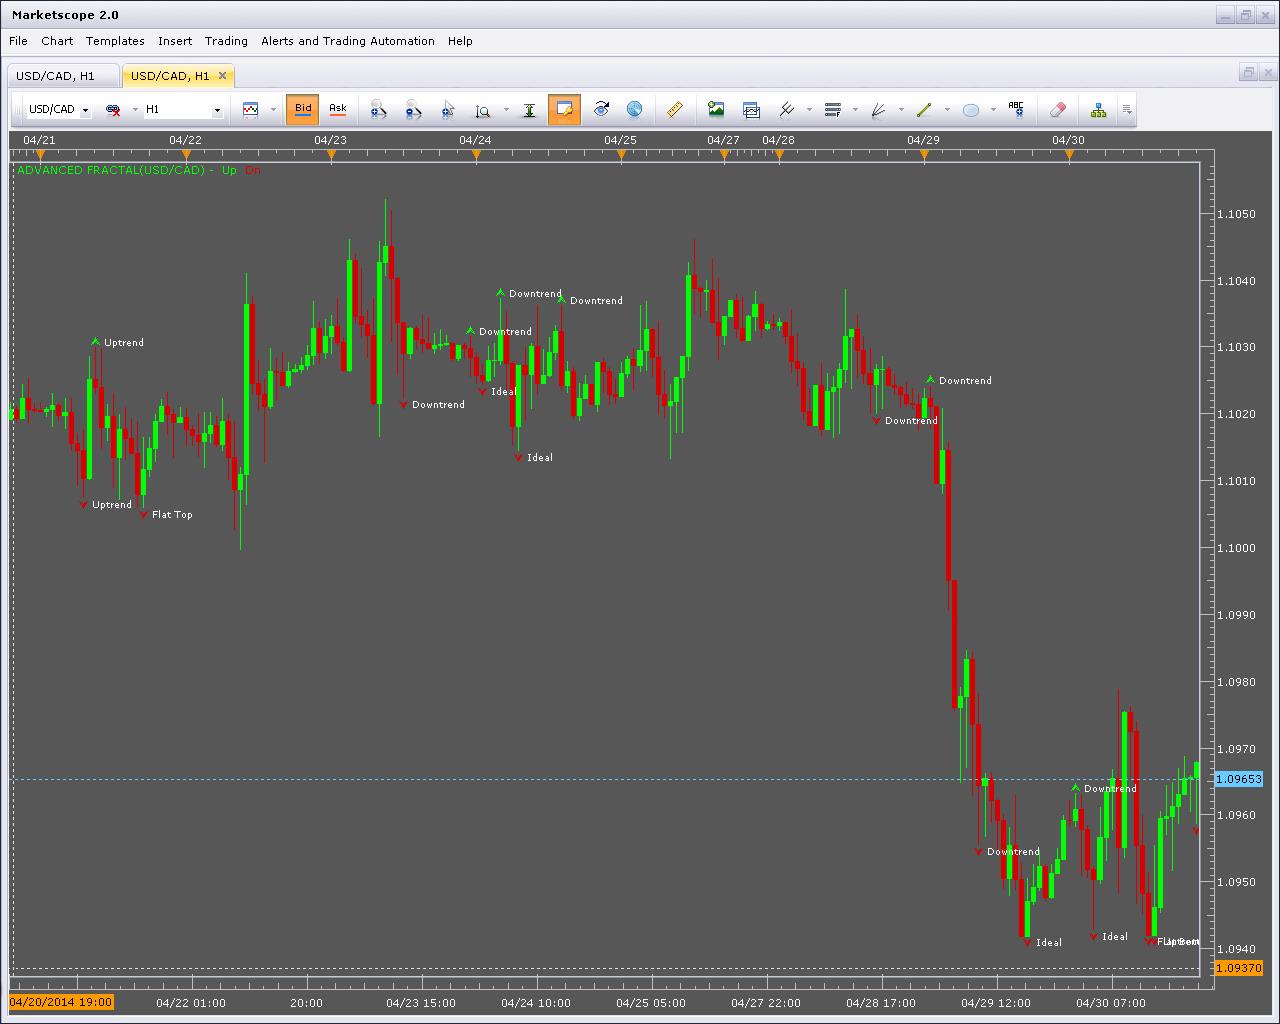Select the ellipse shape tool
This screenshot has width=1280, height=1024.
[x=970, y=110]
